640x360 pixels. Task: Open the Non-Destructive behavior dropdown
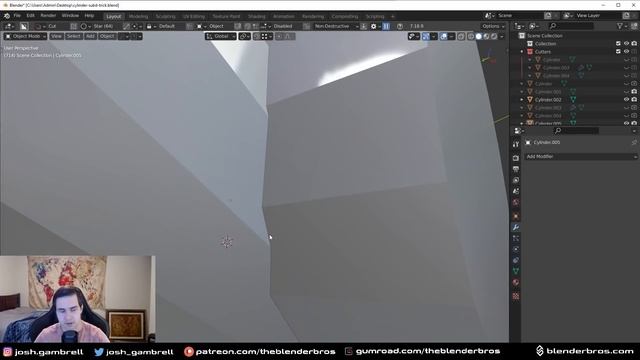pos(336,26)
